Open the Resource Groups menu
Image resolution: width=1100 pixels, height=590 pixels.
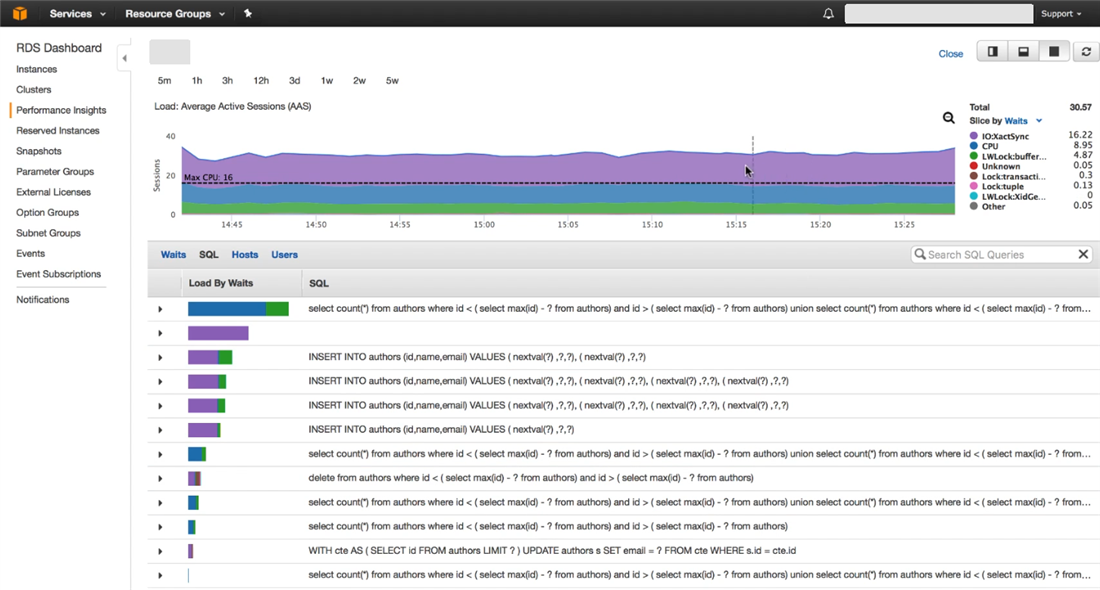coord(175,13)
